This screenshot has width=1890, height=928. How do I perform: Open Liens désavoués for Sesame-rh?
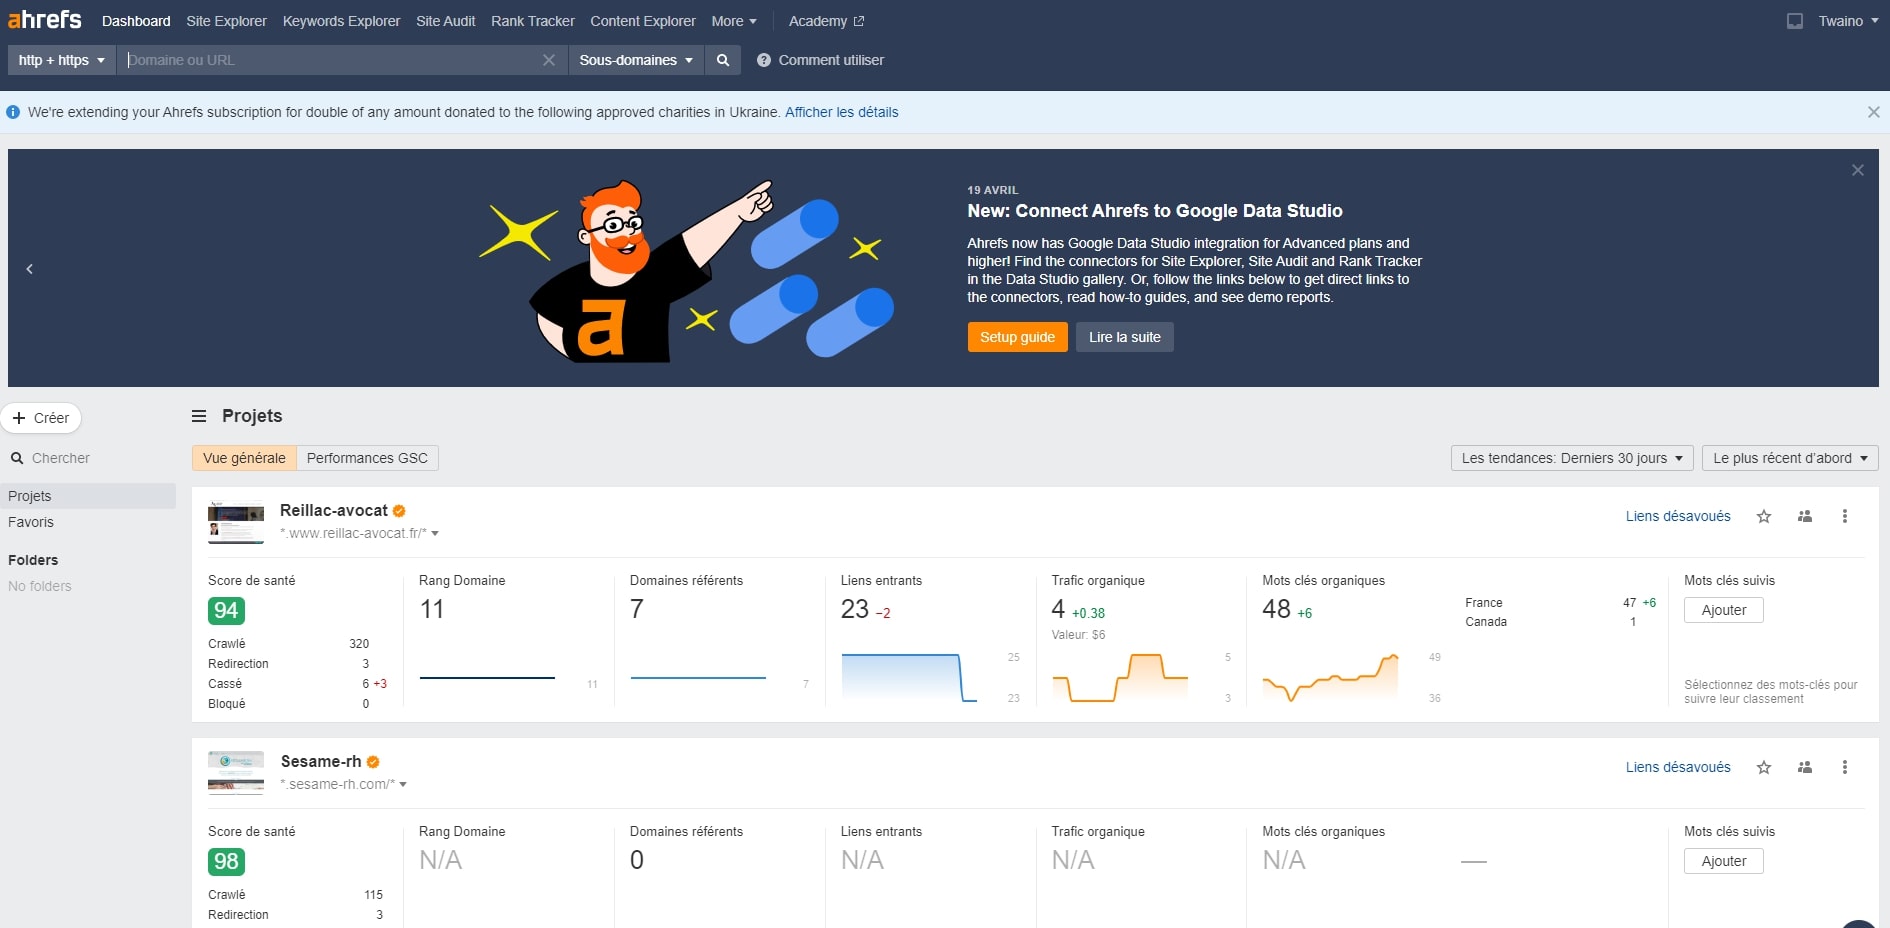1678,767
